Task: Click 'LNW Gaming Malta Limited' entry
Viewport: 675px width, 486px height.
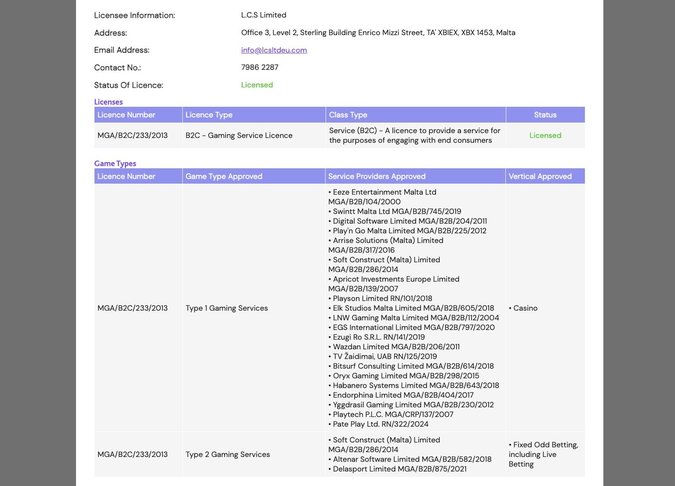Action: click(x=414, y=318)
